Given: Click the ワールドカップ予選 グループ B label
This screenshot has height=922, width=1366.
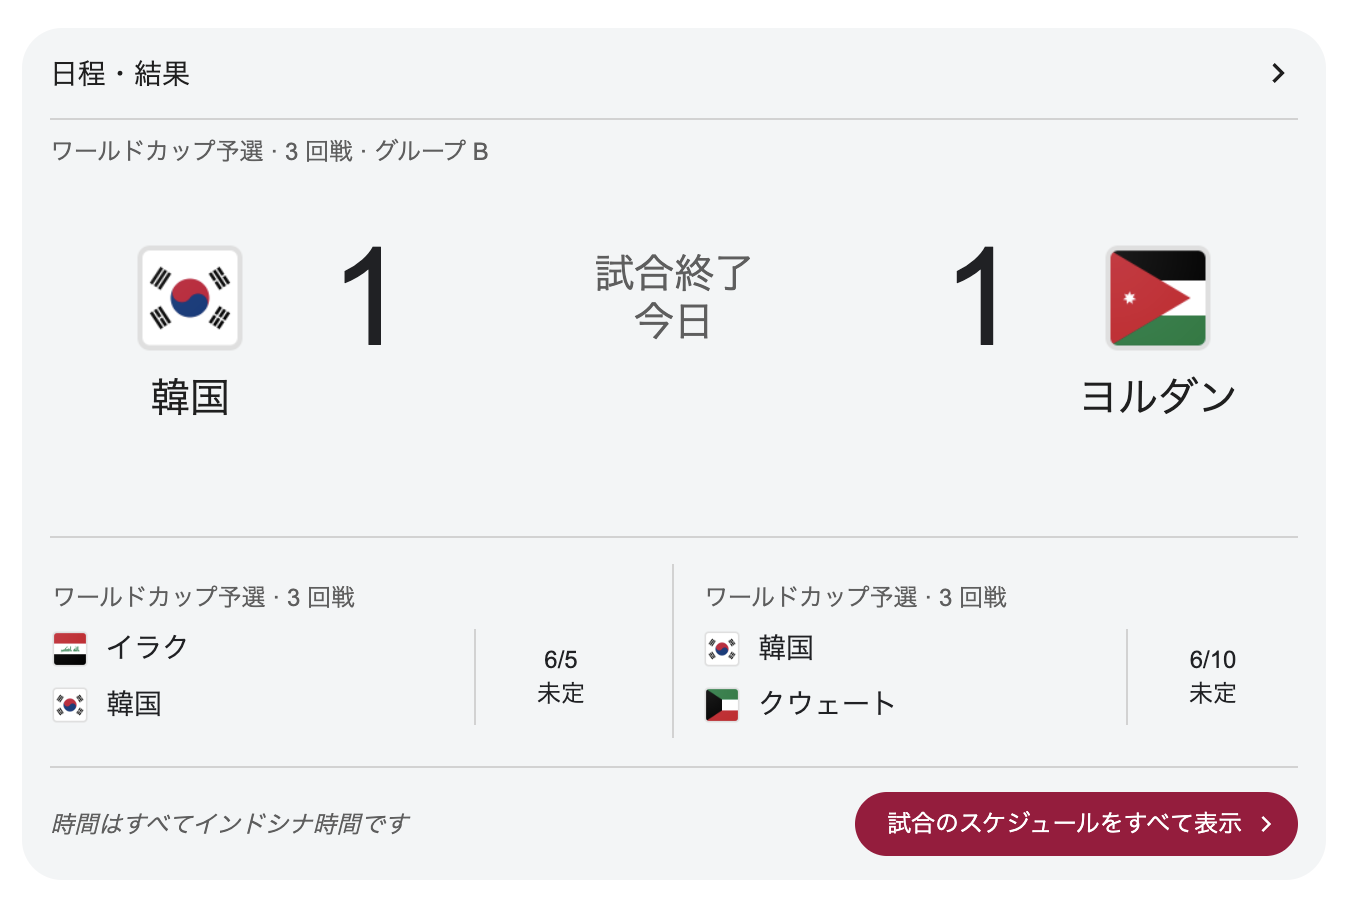Looking at the screenshot, I should tap(270, 151).
